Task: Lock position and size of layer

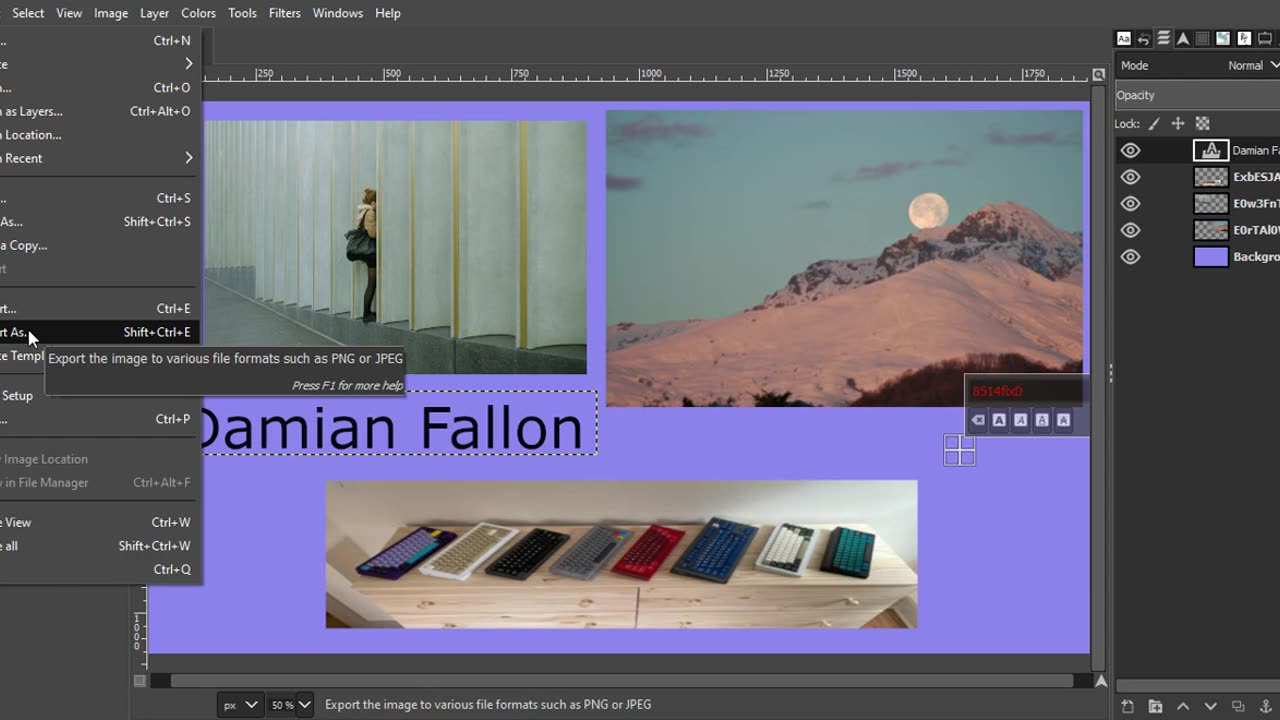Action: pos(1178,124)
